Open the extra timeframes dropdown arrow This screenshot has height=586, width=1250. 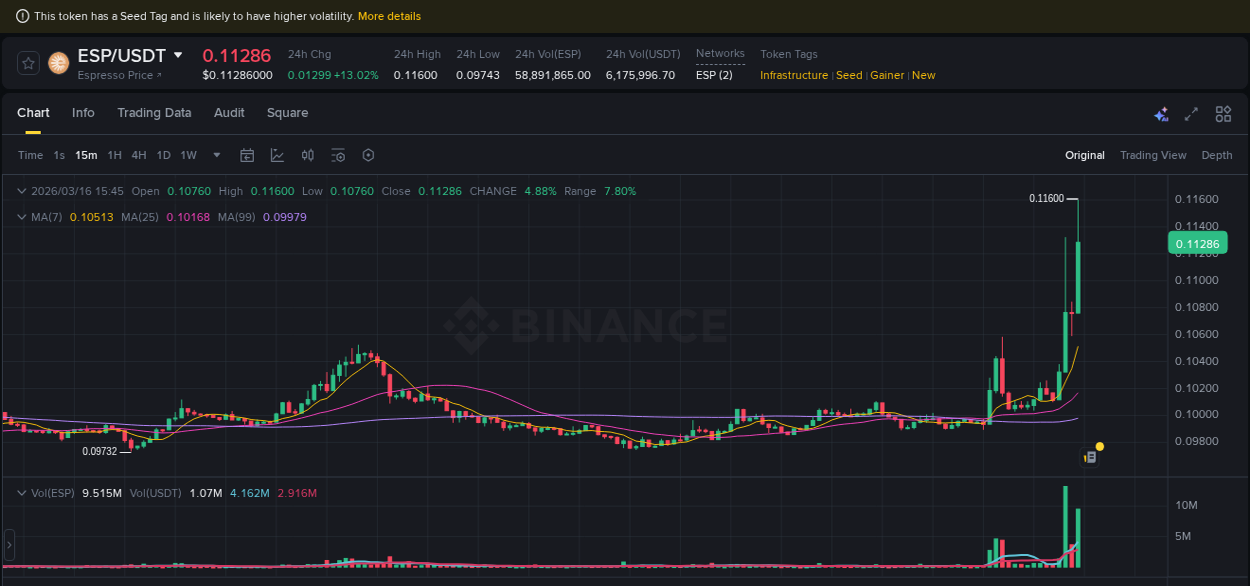[x=216, y=155]
